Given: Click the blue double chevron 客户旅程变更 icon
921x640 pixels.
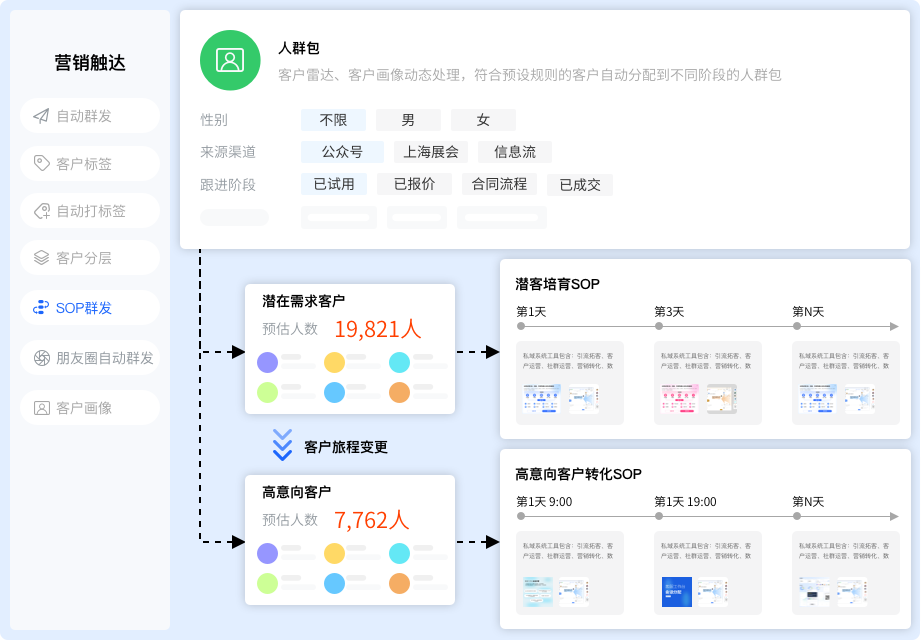Looking at the screenshot, I should [283, 445].
